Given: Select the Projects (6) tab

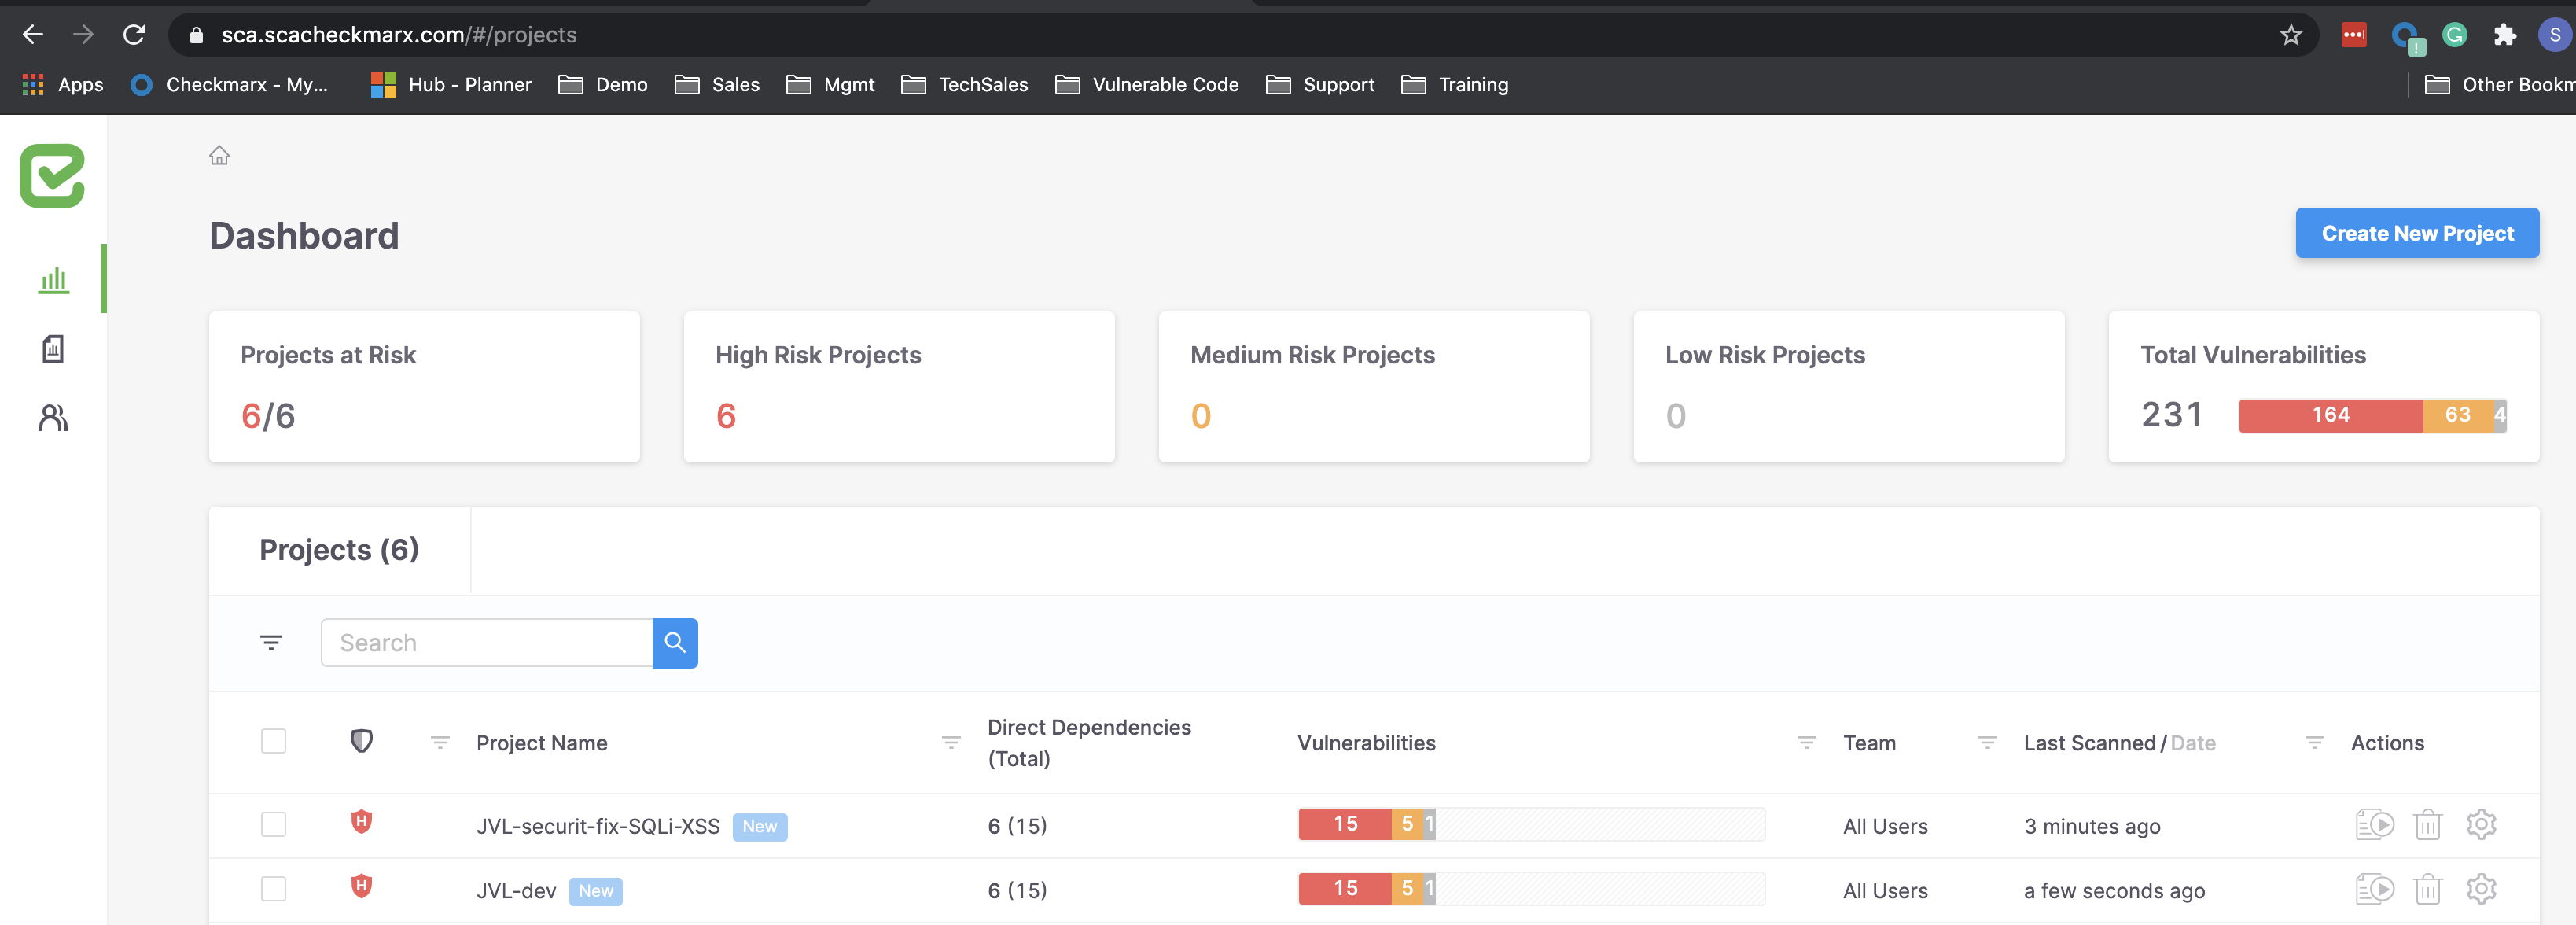Looking at the screenshot, I should 339,550.
